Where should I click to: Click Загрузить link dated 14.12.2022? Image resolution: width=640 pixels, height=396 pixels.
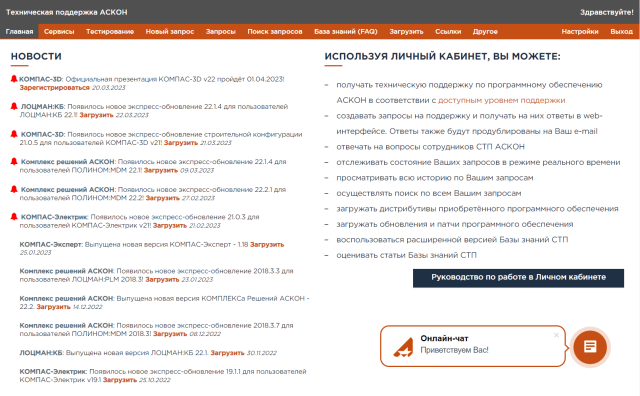tap(53, 307)
